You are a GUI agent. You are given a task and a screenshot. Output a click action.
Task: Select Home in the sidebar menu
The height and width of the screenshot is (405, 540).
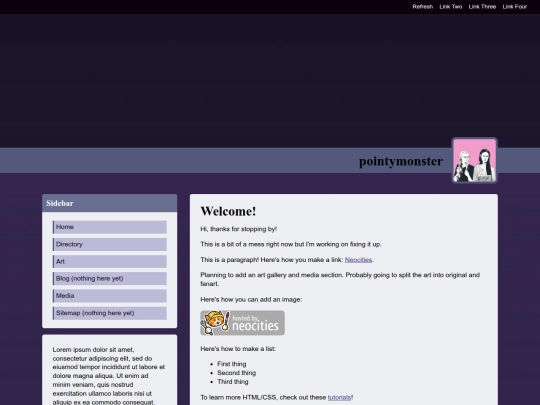coord(110,227)
